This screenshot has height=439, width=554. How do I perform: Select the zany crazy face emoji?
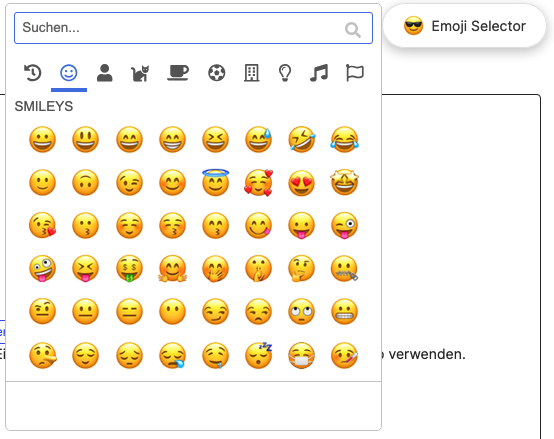42,268
